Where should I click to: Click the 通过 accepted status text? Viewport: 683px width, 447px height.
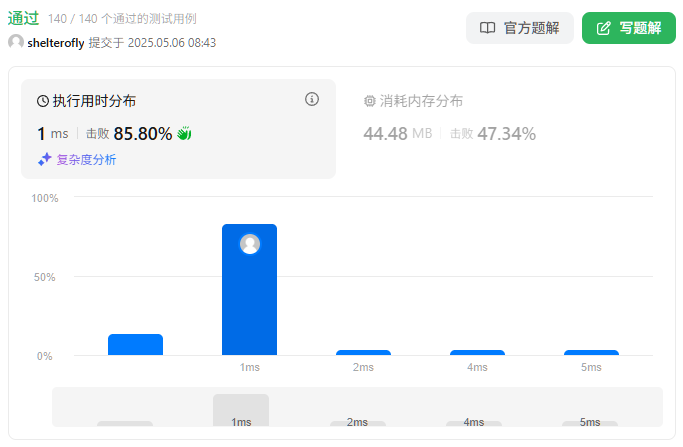coord(24,18)
